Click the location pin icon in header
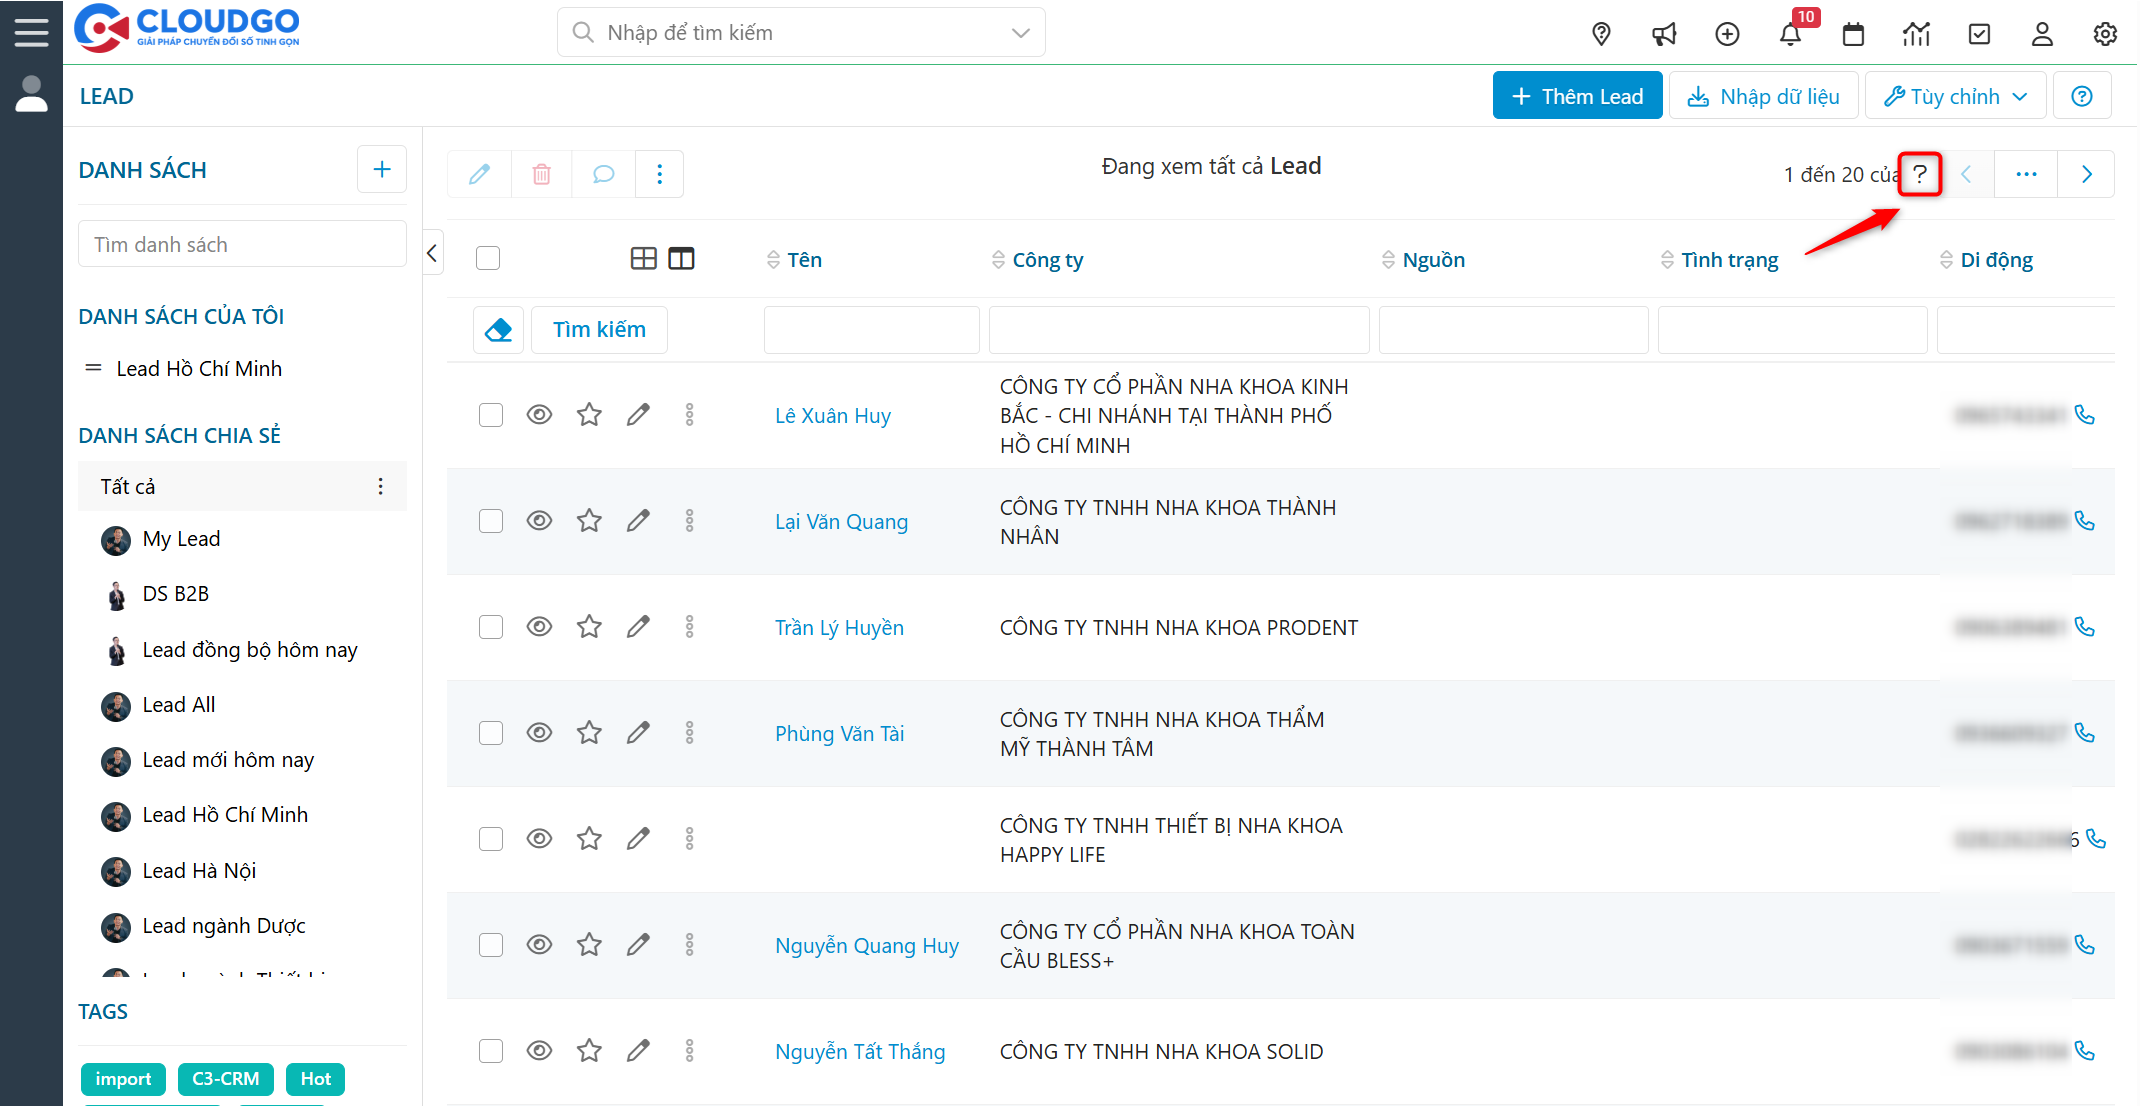The height and width of the screenshot is (1106, 2140). (x=1601, y=34)
